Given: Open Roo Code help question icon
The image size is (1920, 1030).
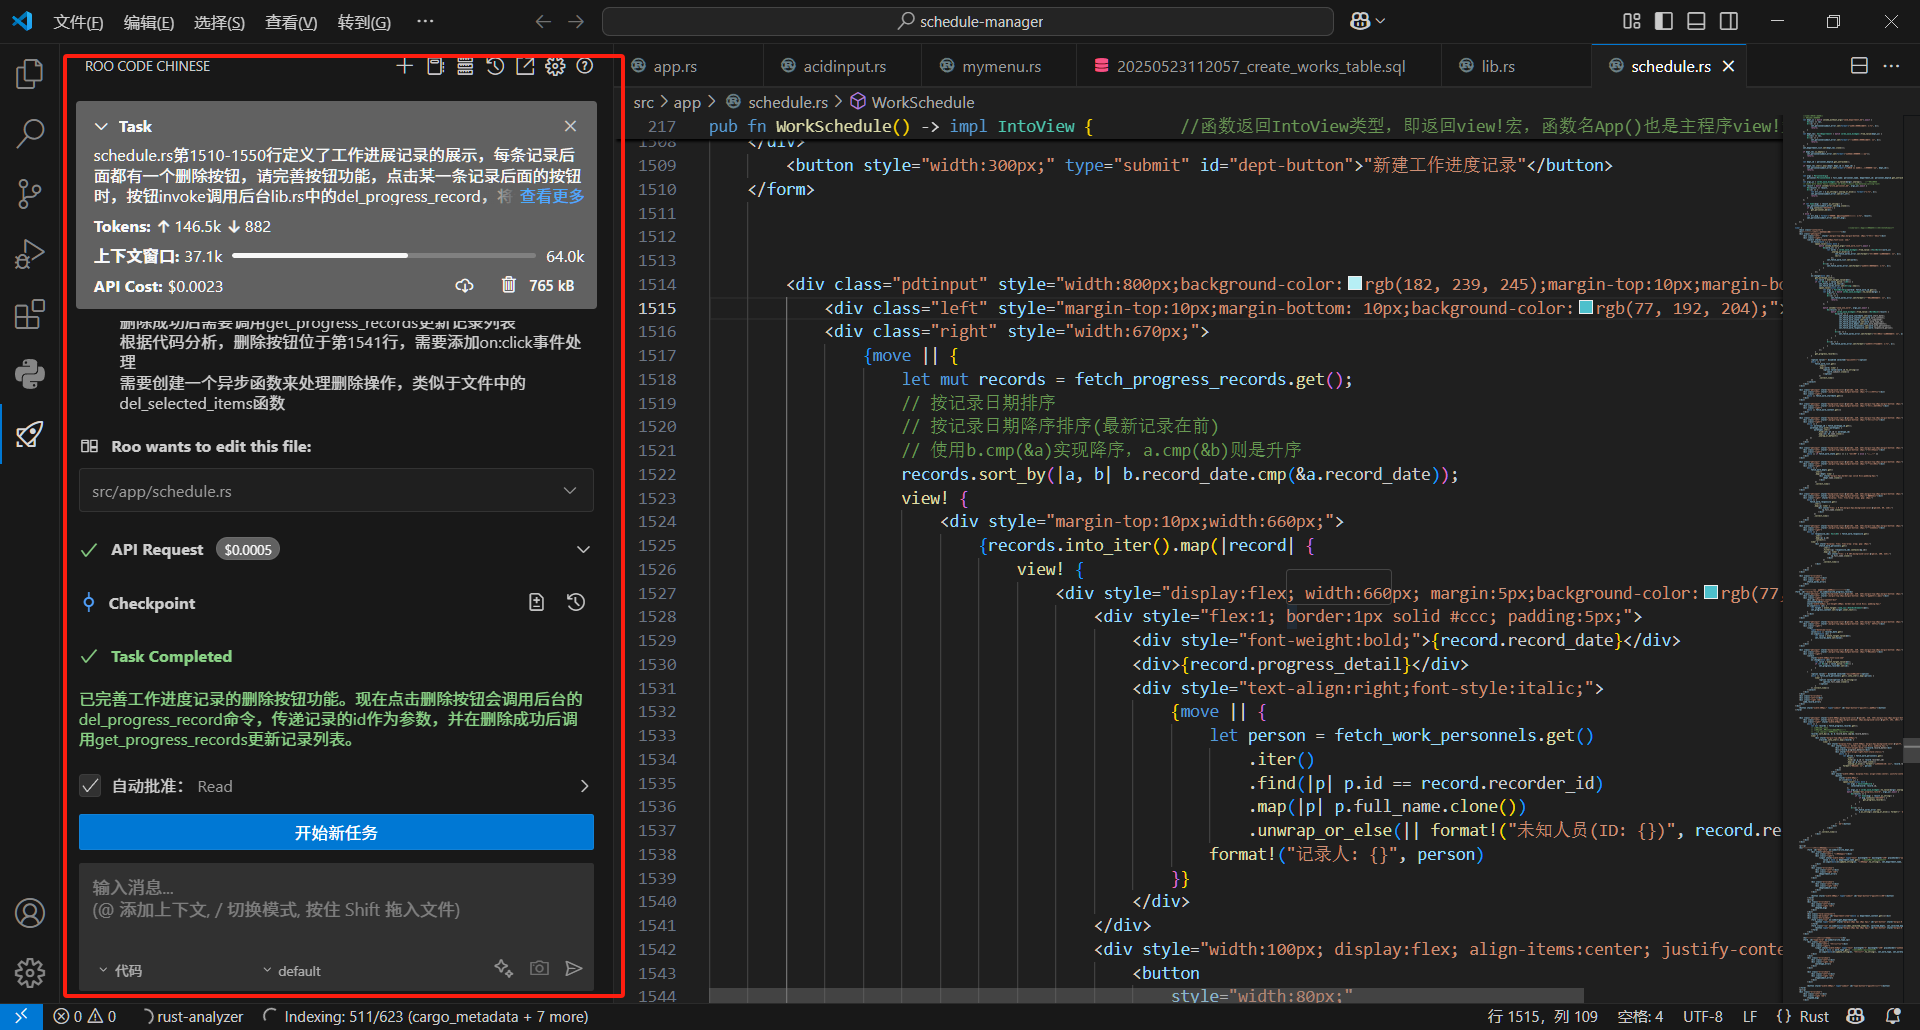Looking at the screenshot, I should pos(585,66).
